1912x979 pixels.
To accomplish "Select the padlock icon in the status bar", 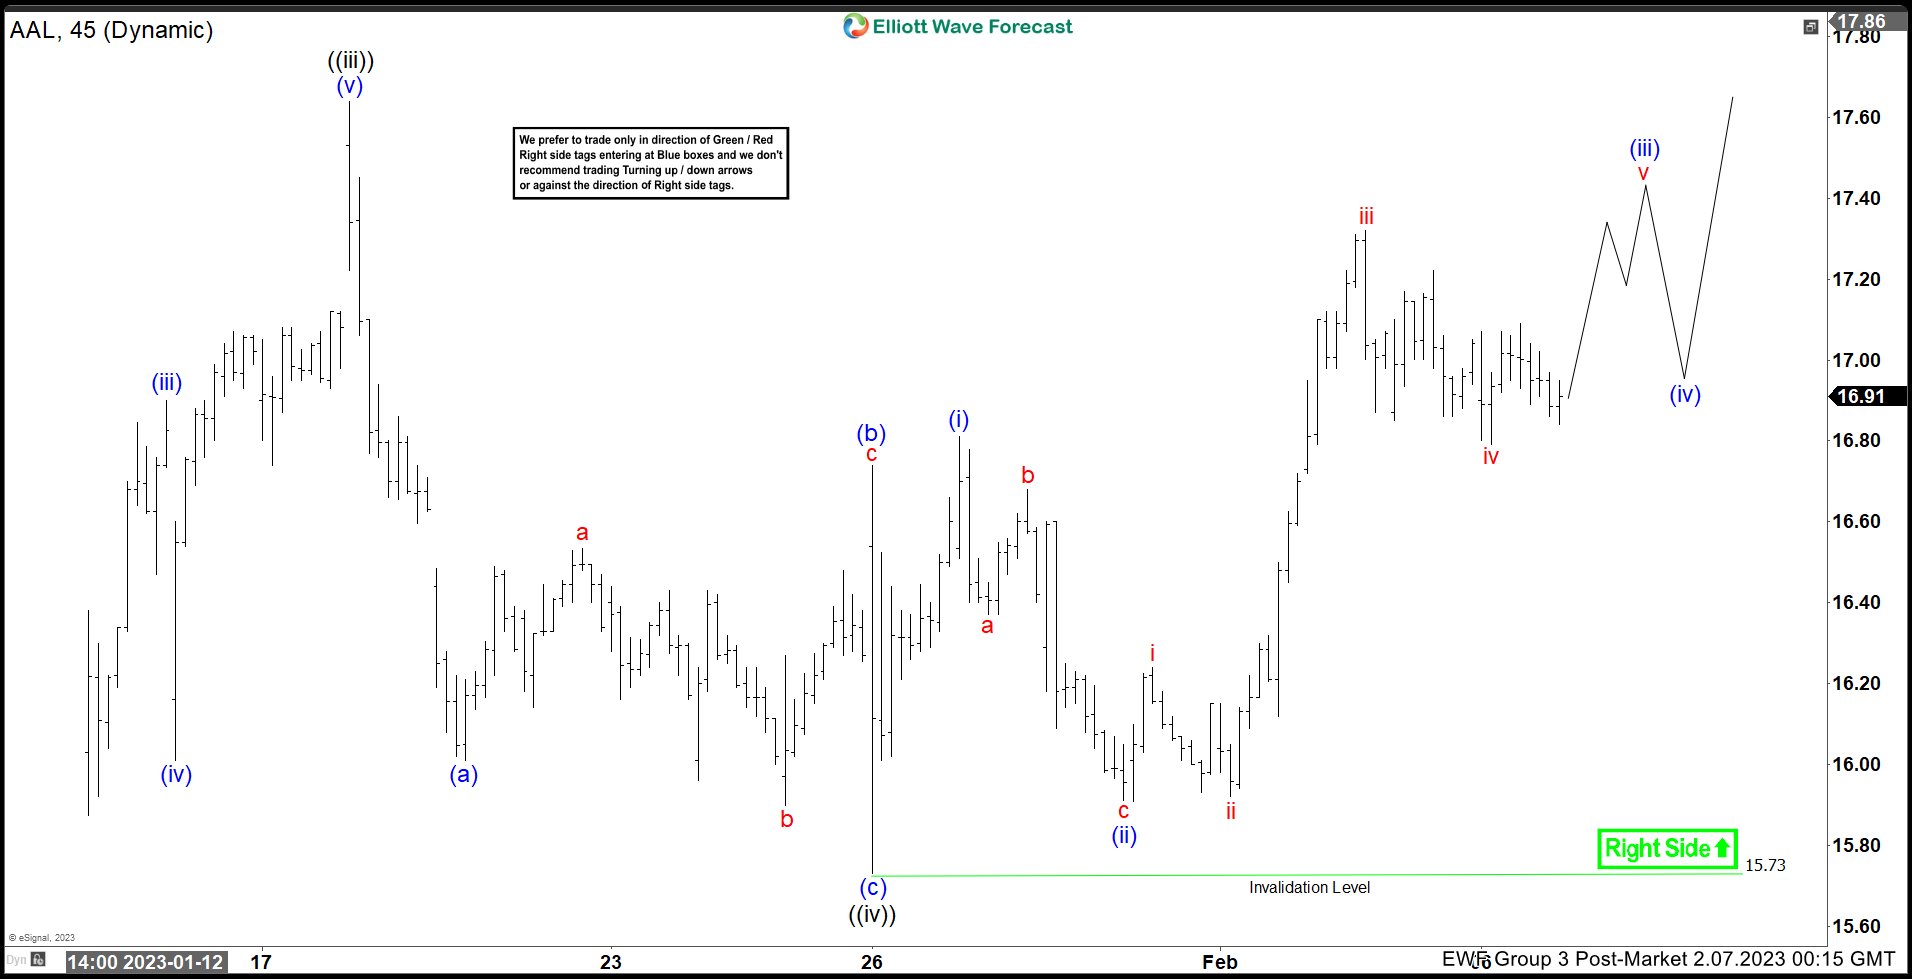I will pos(38,959).
